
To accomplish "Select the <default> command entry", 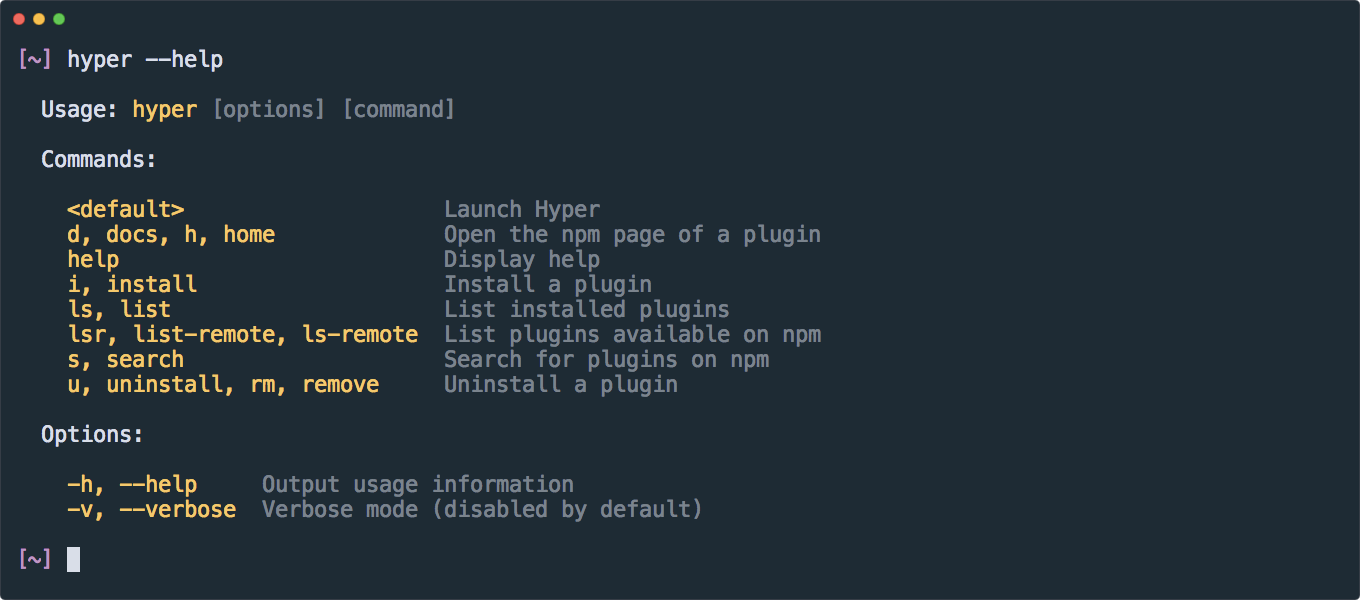I will coord(125,209).
